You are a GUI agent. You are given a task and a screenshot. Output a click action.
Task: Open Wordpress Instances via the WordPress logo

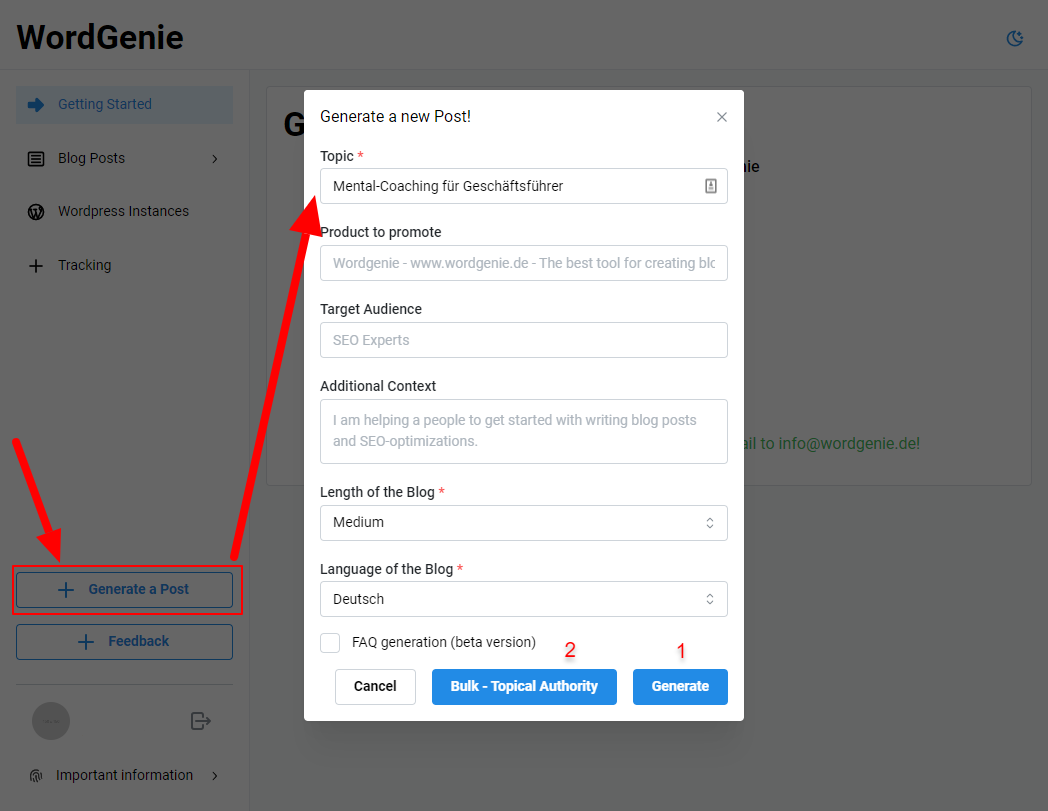(36, 211)
